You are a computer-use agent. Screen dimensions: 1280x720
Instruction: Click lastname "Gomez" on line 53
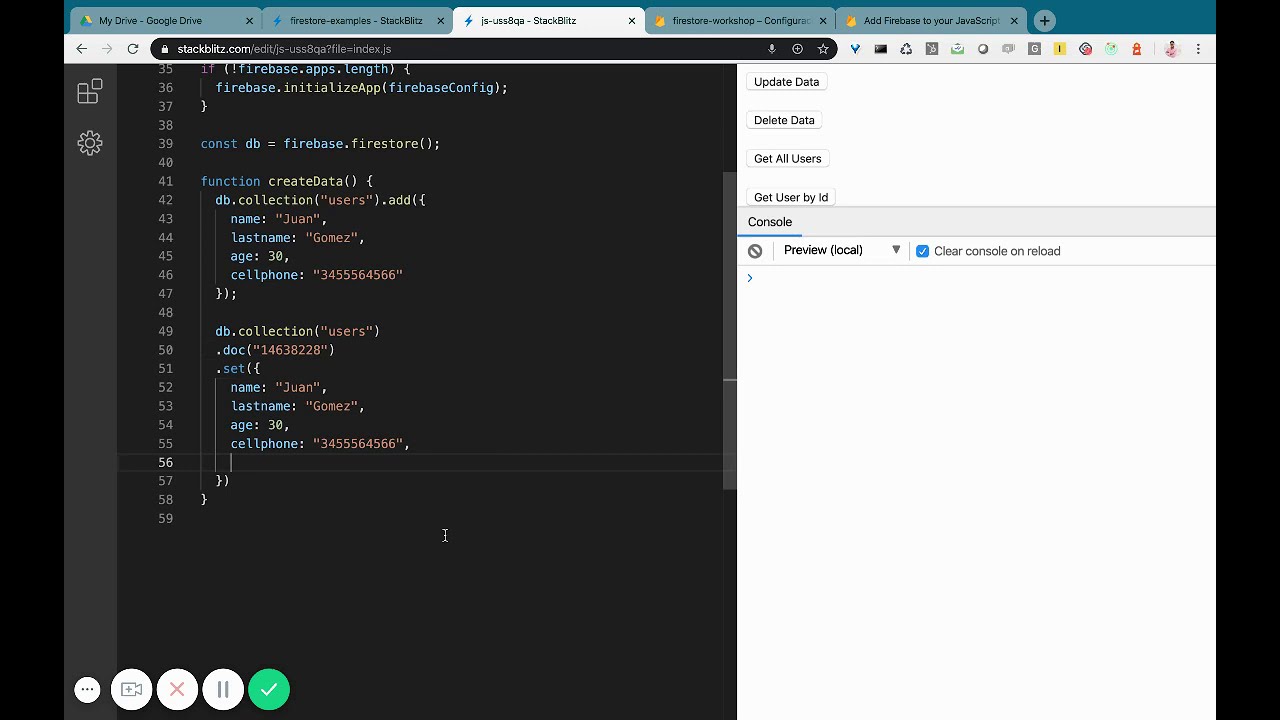297,406
